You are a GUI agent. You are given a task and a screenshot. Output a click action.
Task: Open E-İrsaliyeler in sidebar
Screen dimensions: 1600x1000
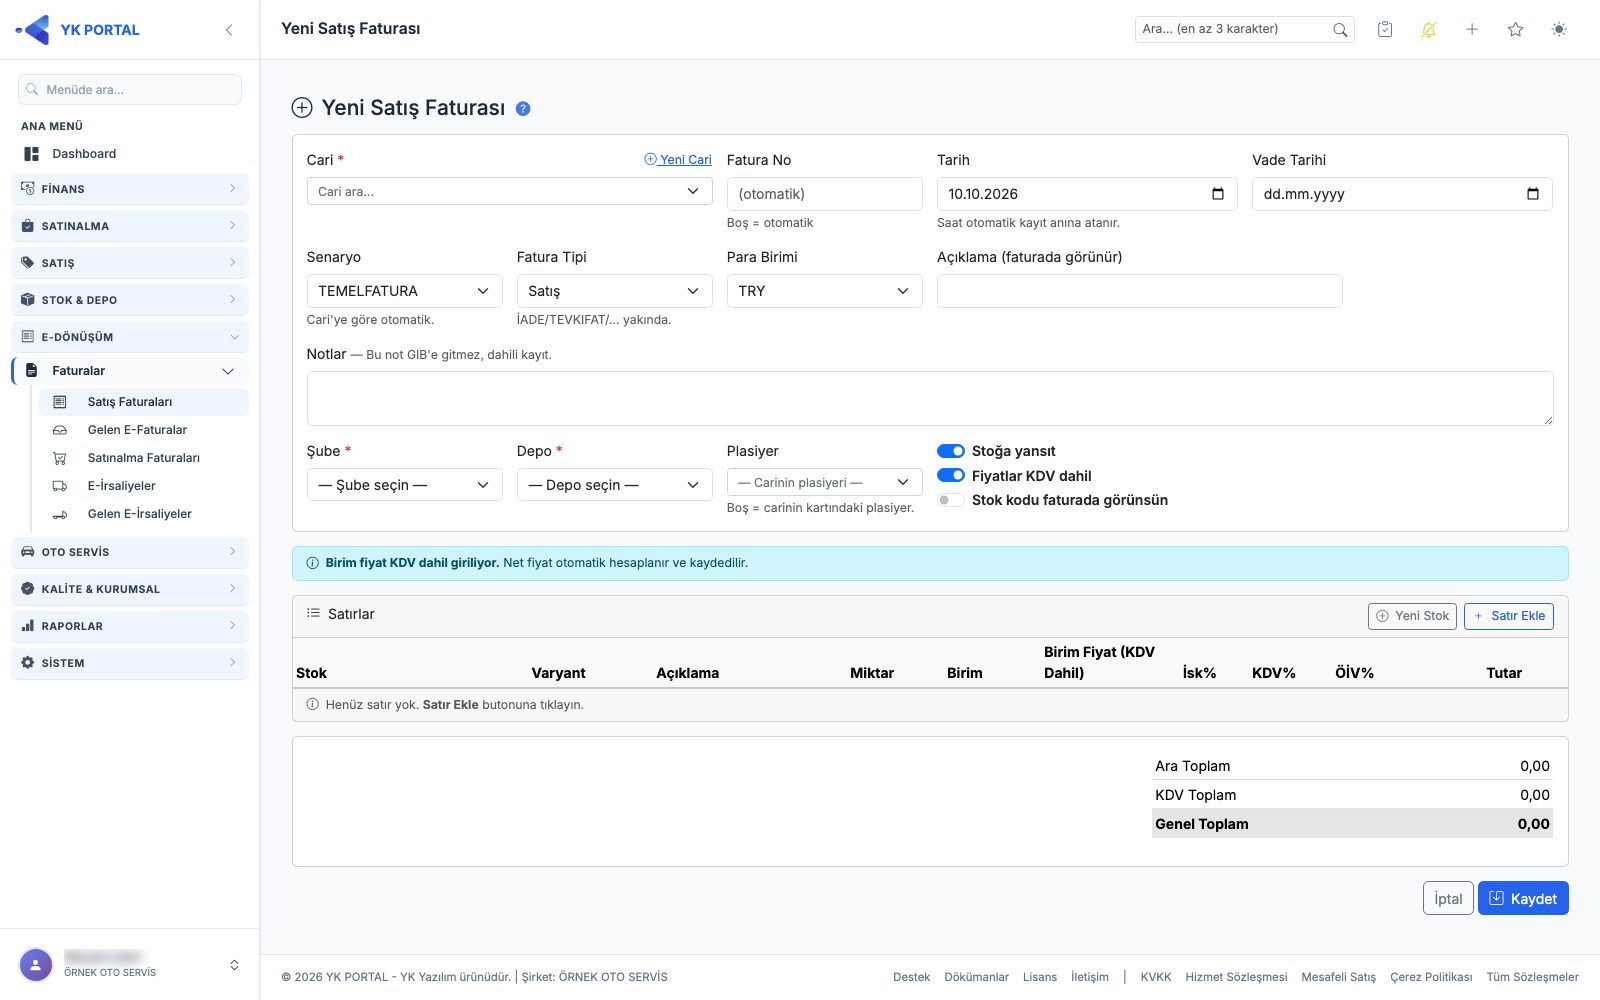point(143,486)
